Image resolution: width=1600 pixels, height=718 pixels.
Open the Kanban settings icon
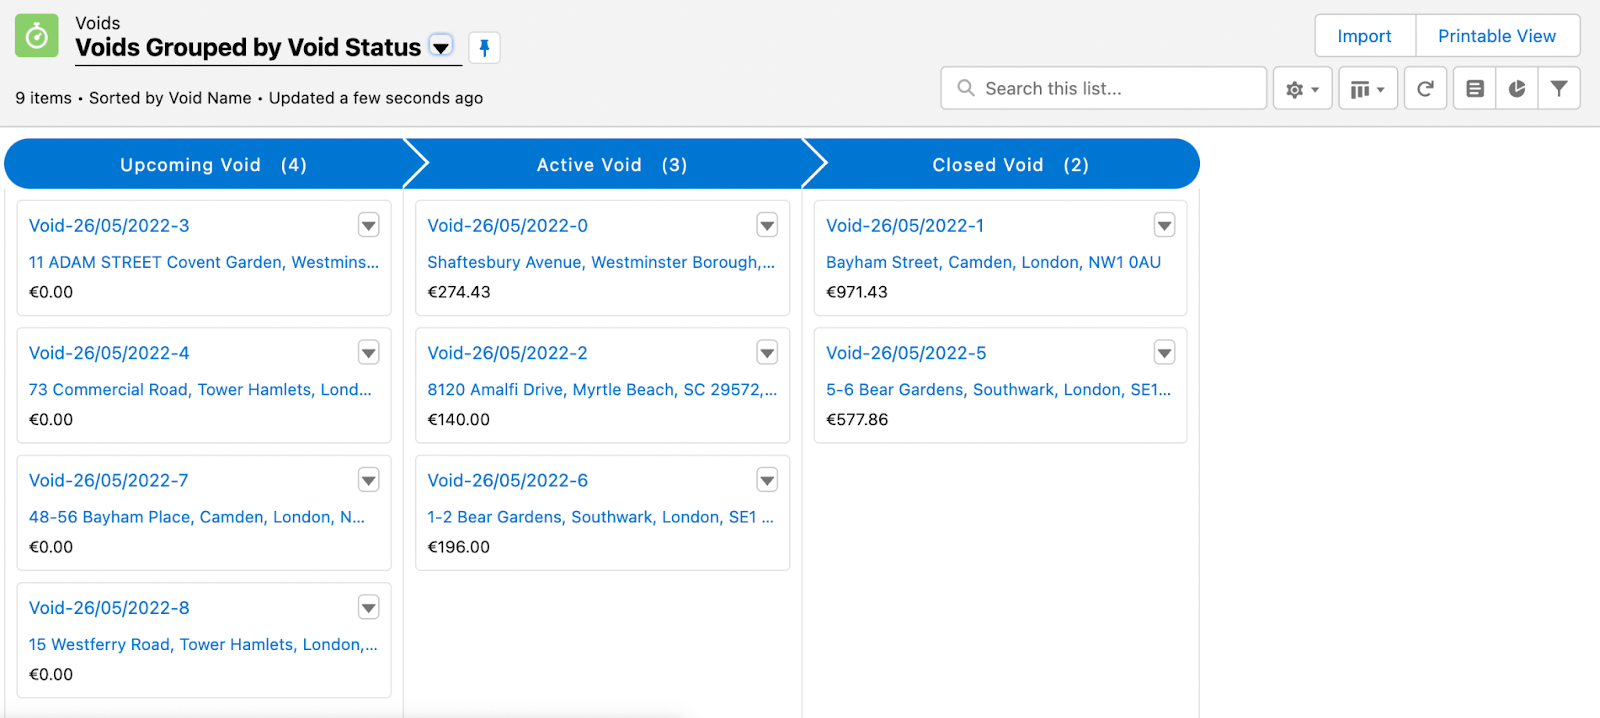pos(1474,89)
